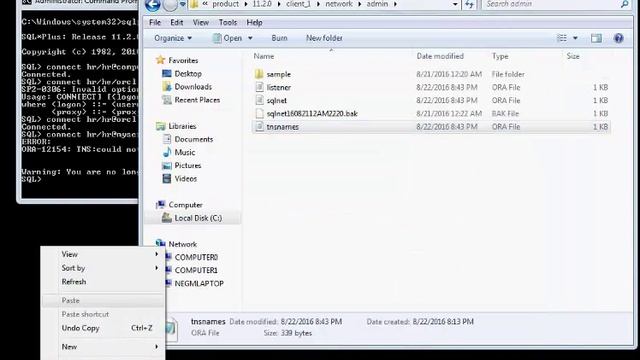This screenshot has height=360, width=640.
Task: Select the tnsnames file icon
Action: pyautogui.click(x=259, y=127)
